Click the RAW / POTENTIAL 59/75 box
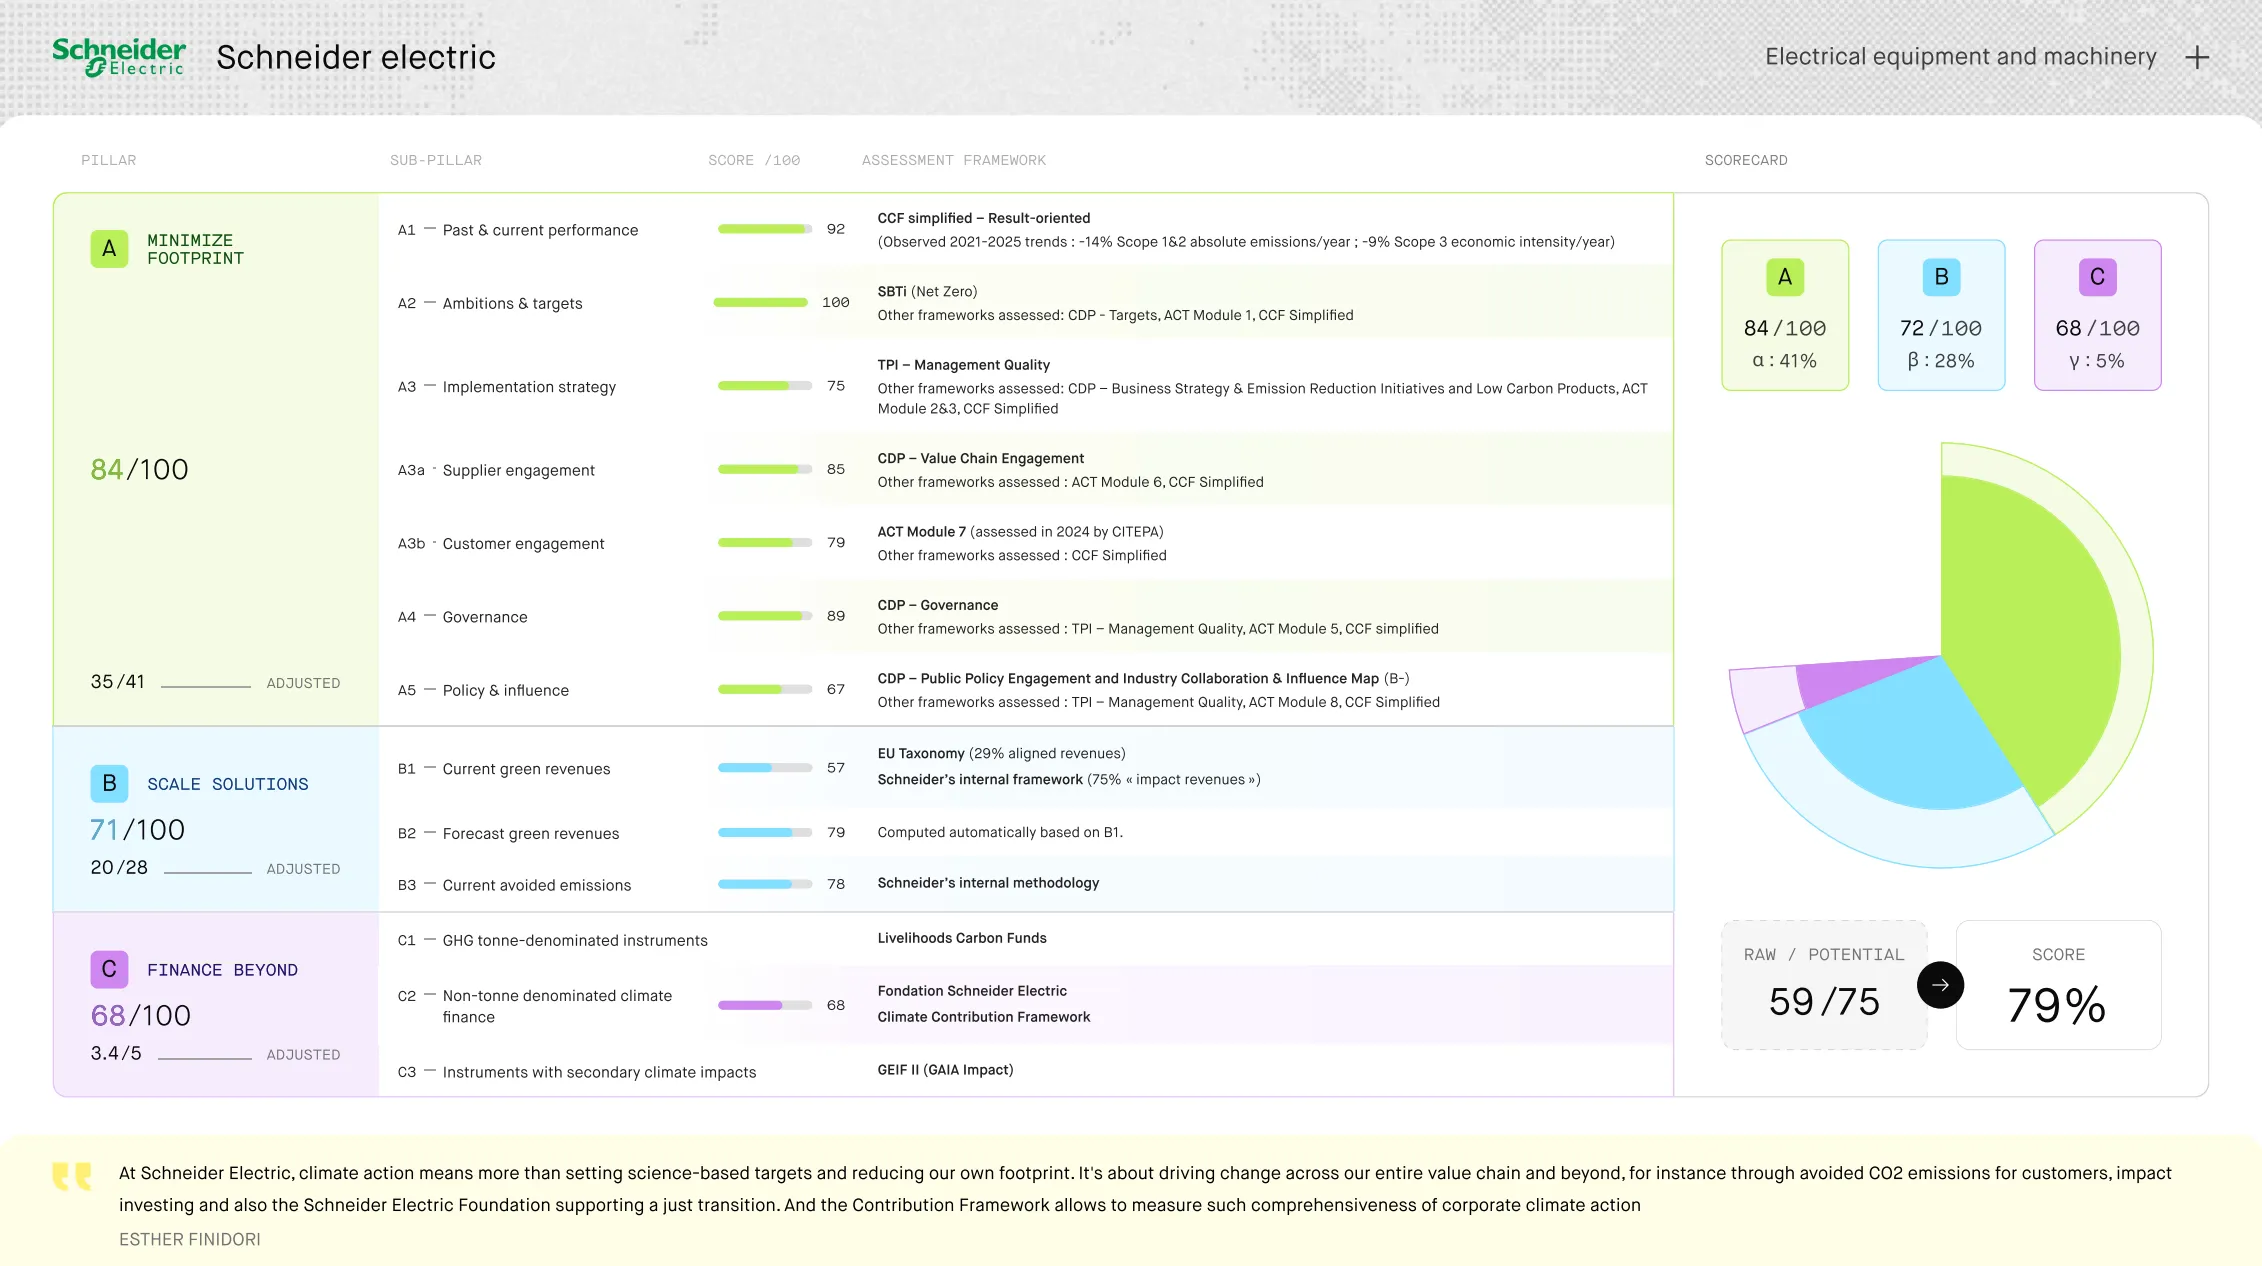 click(1824, 985)
